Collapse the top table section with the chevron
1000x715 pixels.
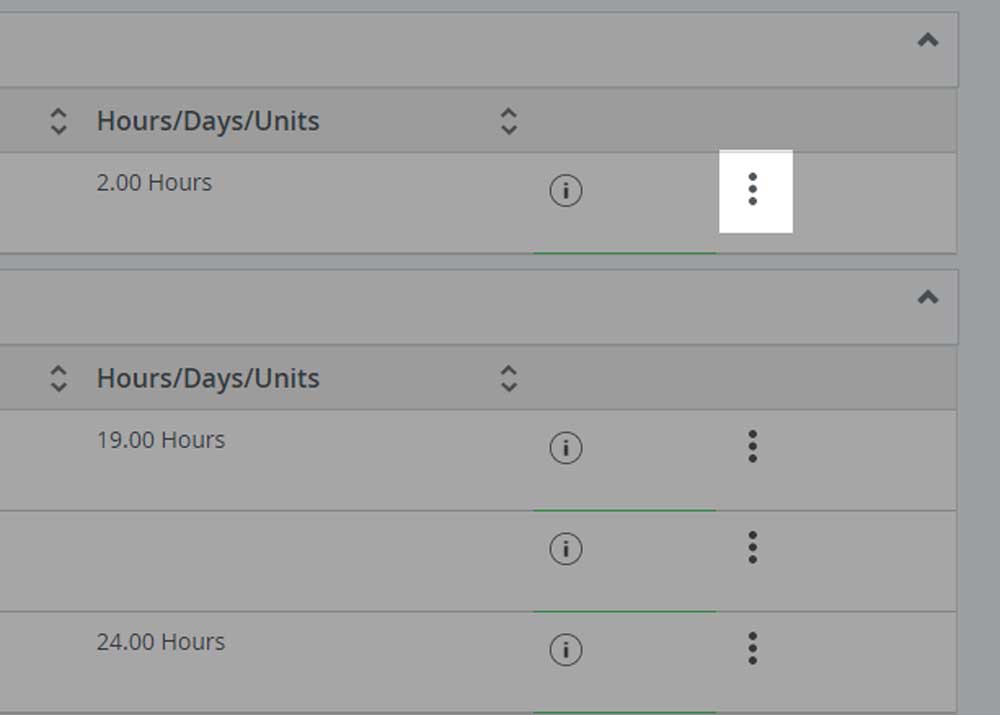tap(928, 42)
